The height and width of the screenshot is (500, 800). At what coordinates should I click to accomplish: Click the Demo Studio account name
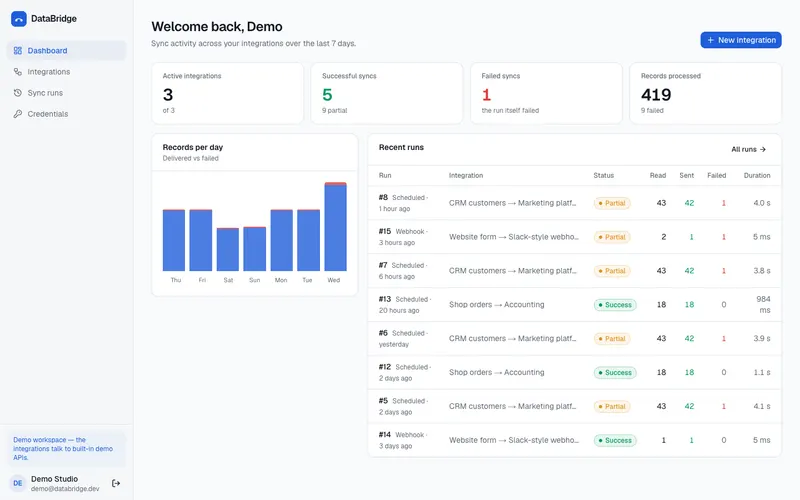click(55, 479)
